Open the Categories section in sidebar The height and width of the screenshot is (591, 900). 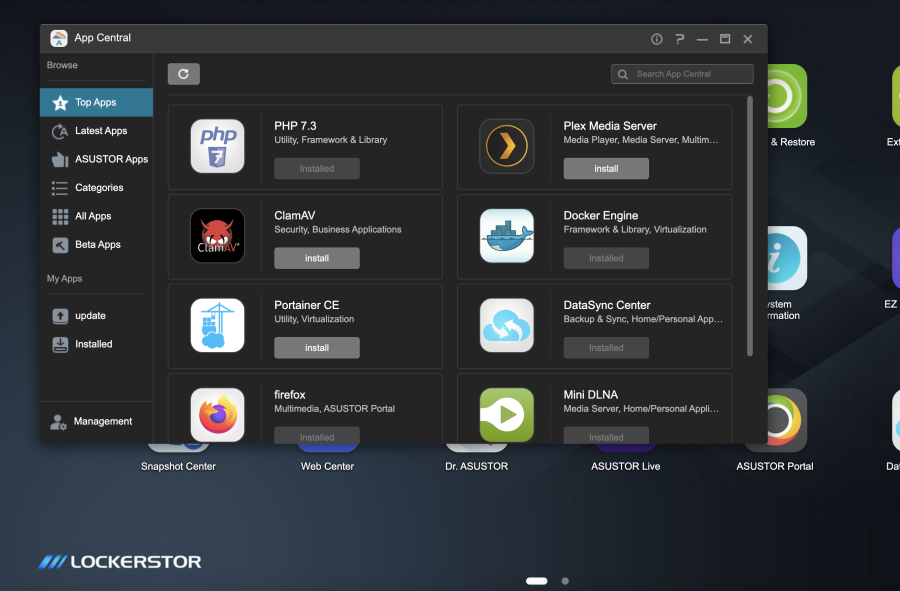pos(101,187)
